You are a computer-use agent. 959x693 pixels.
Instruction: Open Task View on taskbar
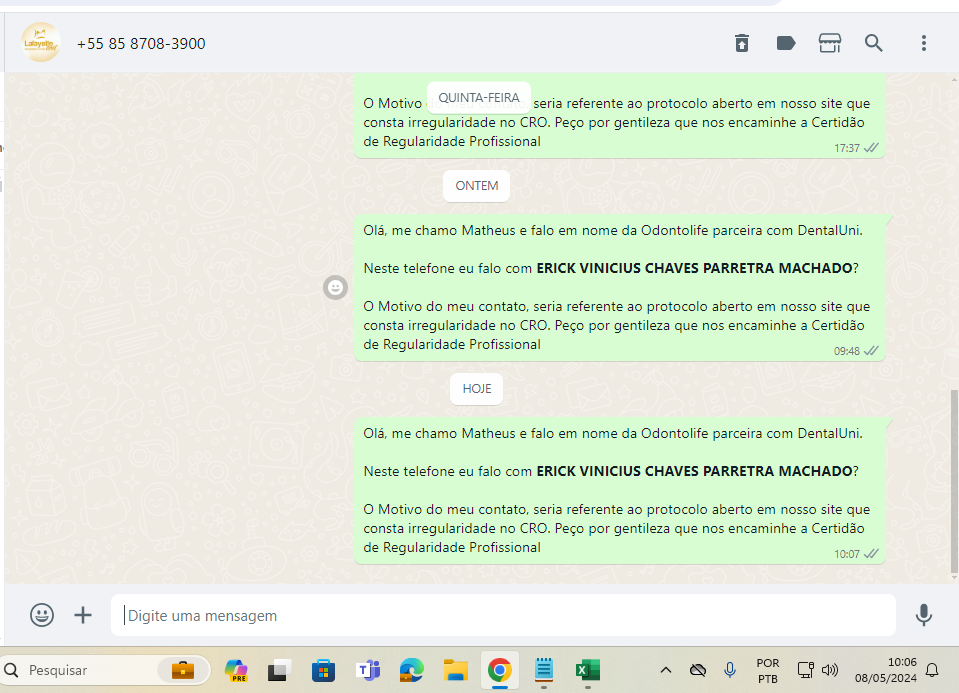click(280, 670)
